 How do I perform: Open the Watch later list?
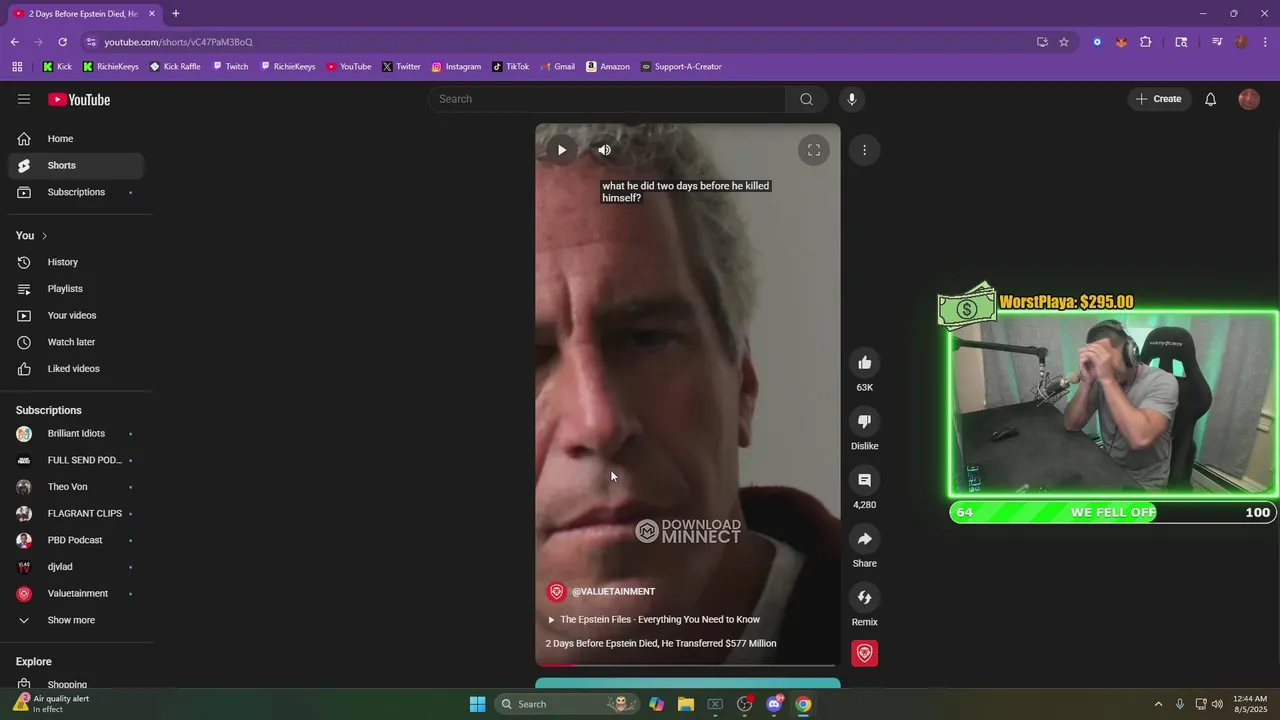[x=76, y=342]
